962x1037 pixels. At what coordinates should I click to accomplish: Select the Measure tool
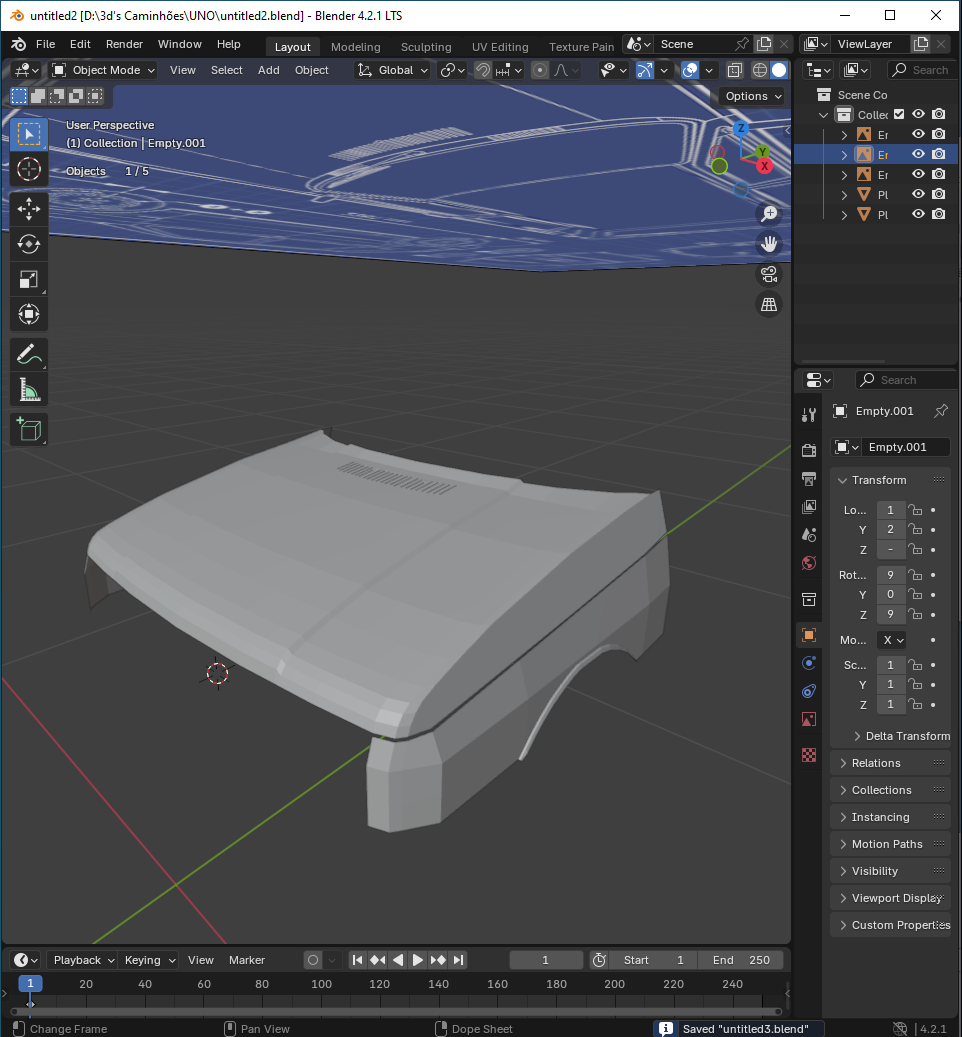tap(28, 390)
